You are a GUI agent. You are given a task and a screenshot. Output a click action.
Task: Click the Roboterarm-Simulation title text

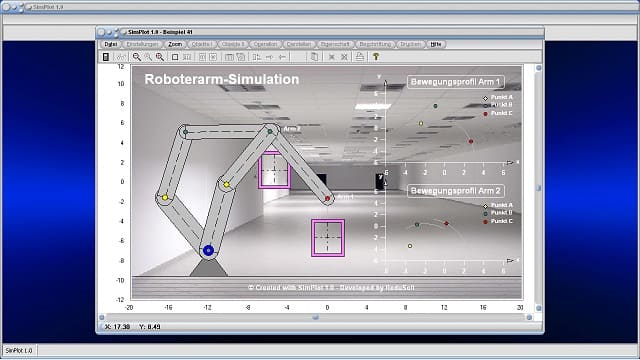click(222, 79)
